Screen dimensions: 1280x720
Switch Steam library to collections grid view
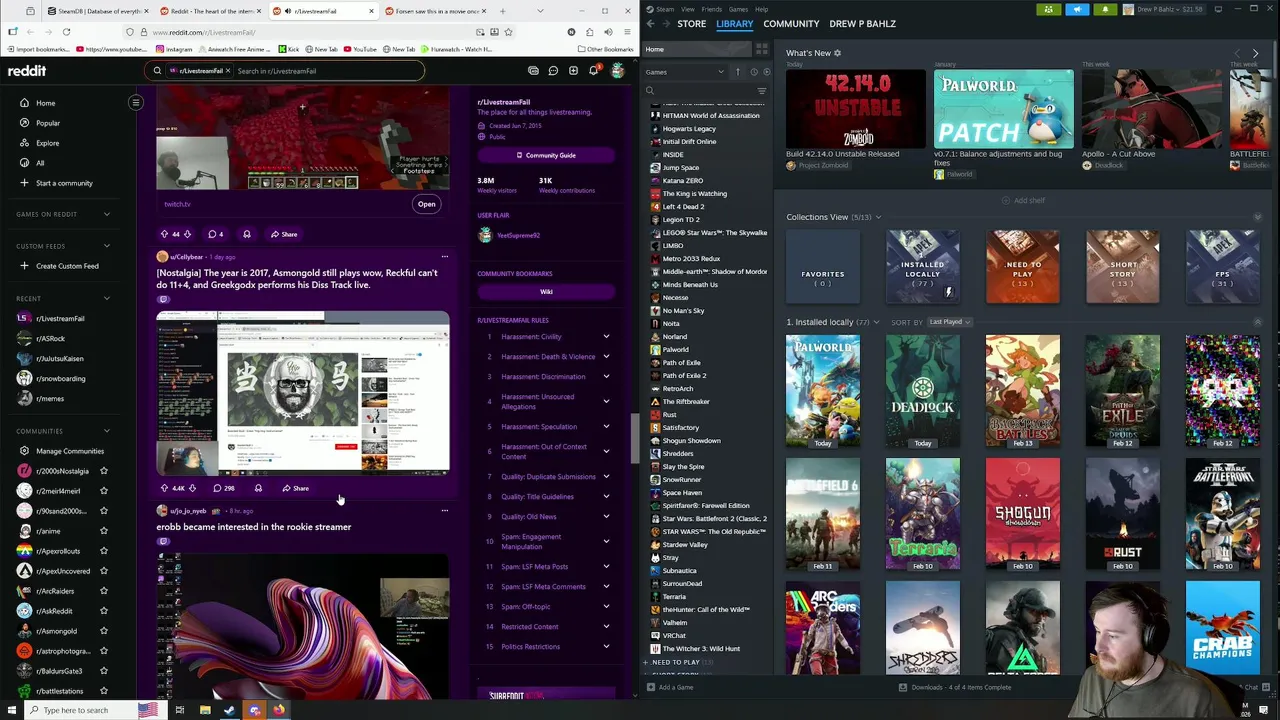point(762,49)
